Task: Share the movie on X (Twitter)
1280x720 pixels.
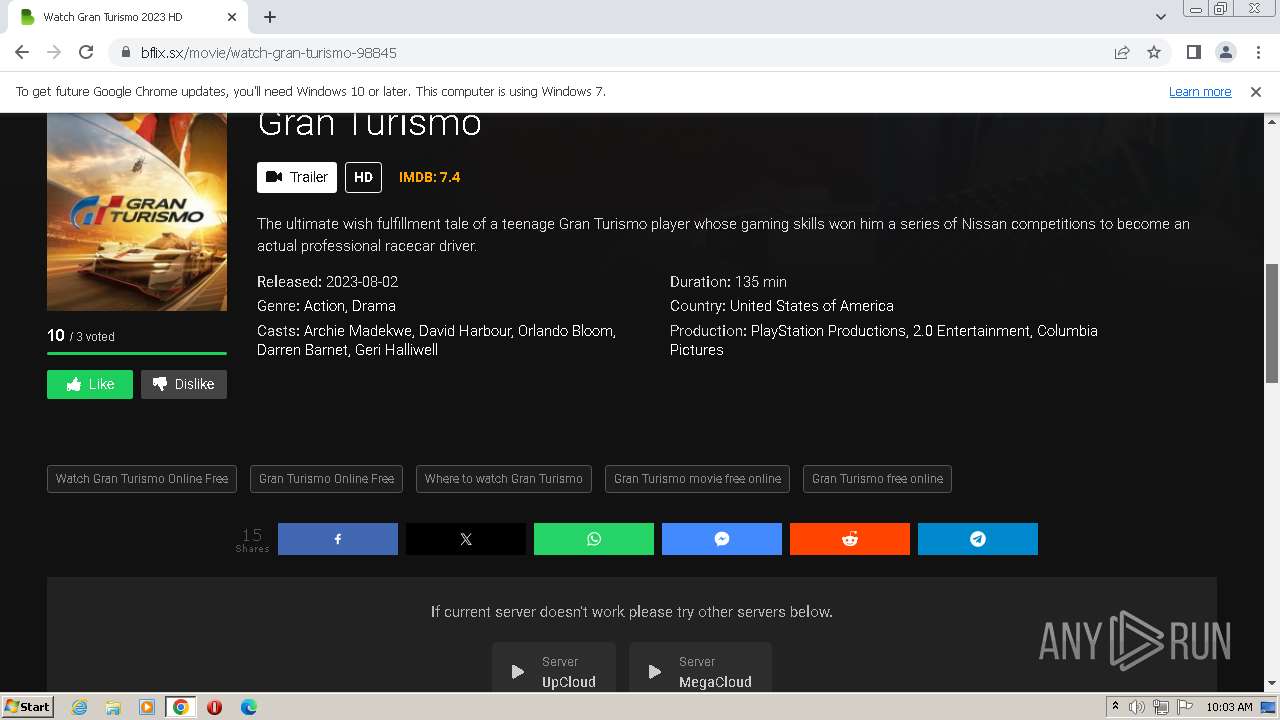Action: (466, 539)
